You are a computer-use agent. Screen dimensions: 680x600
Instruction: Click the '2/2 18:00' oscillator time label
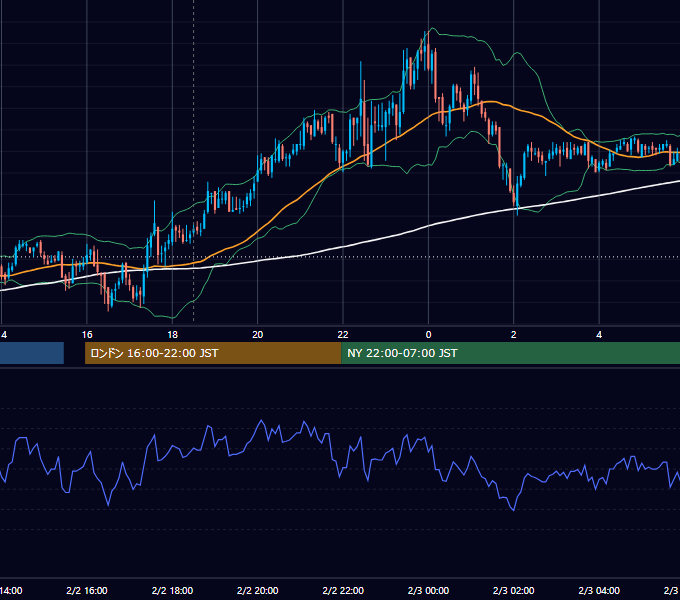coord(172,590)
